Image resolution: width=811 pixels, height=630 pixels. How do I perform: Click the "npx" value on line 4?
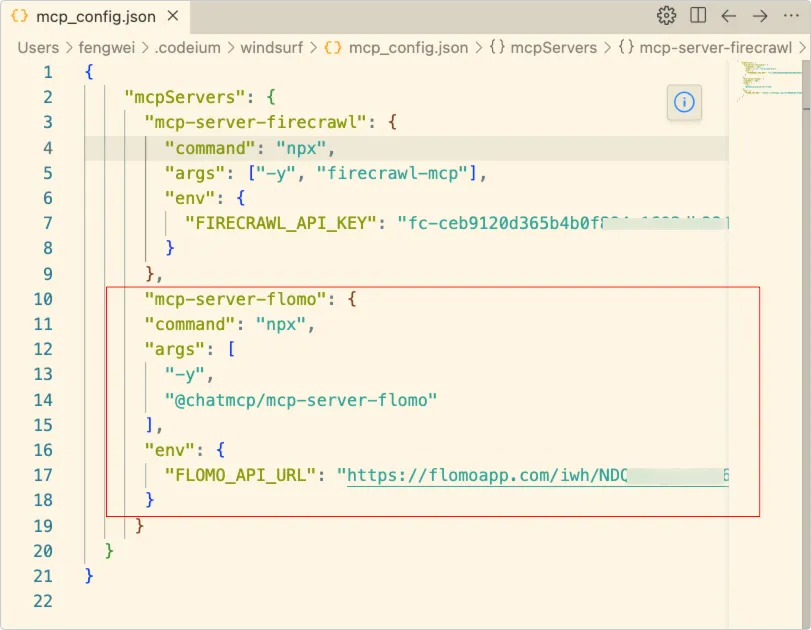tap(302, 148)
